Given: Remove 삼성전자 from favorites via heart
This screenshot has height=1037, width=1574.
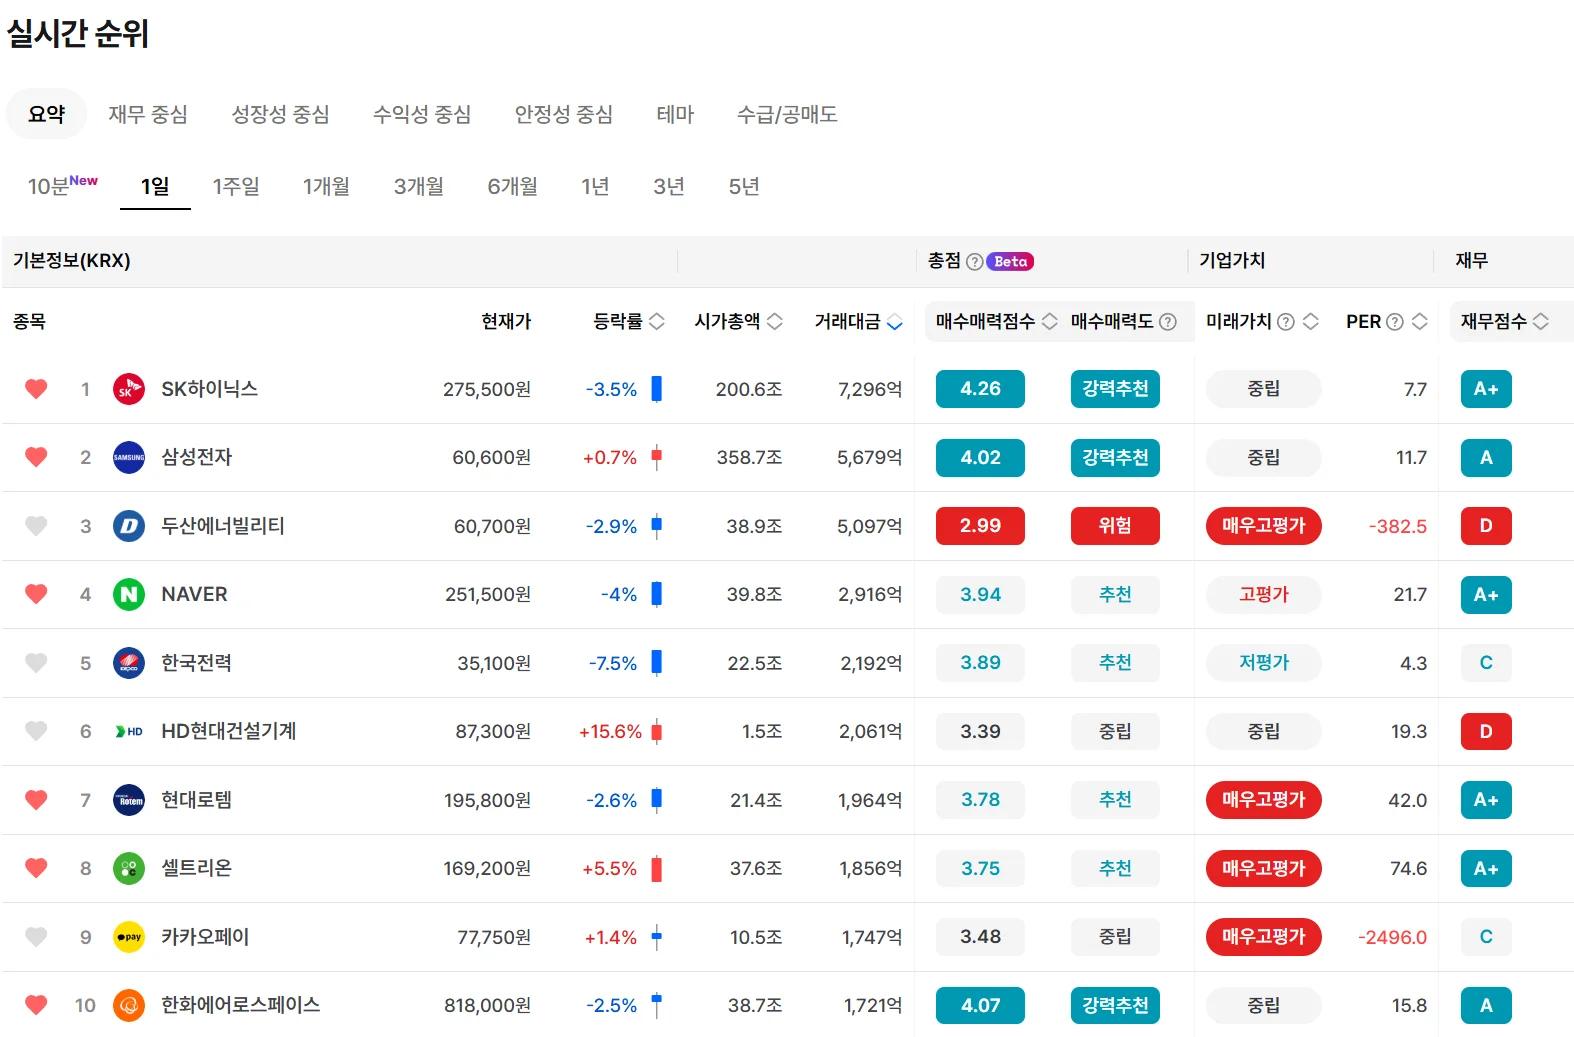Looking at the screenshot, I should (36, 457).
